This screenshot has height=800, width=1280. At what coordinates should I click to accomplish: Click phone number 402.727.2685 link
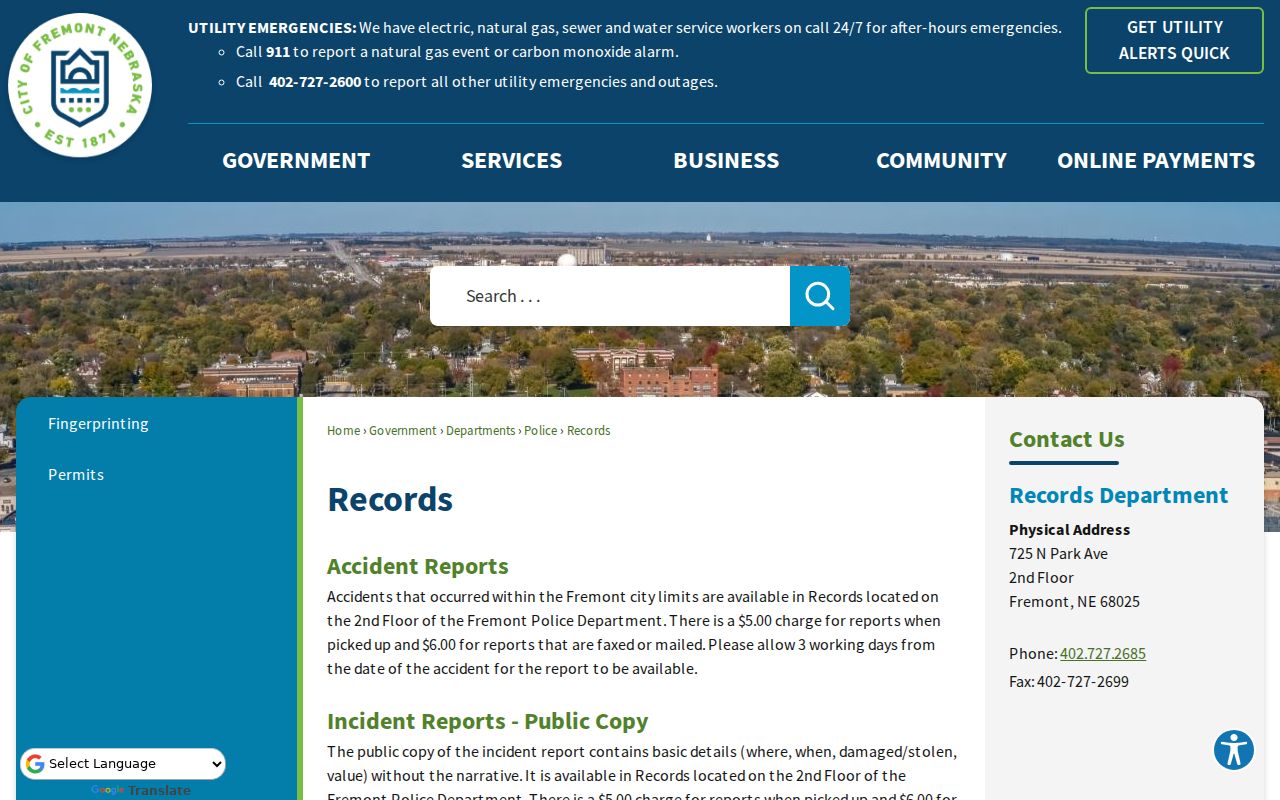(1103, 654)
